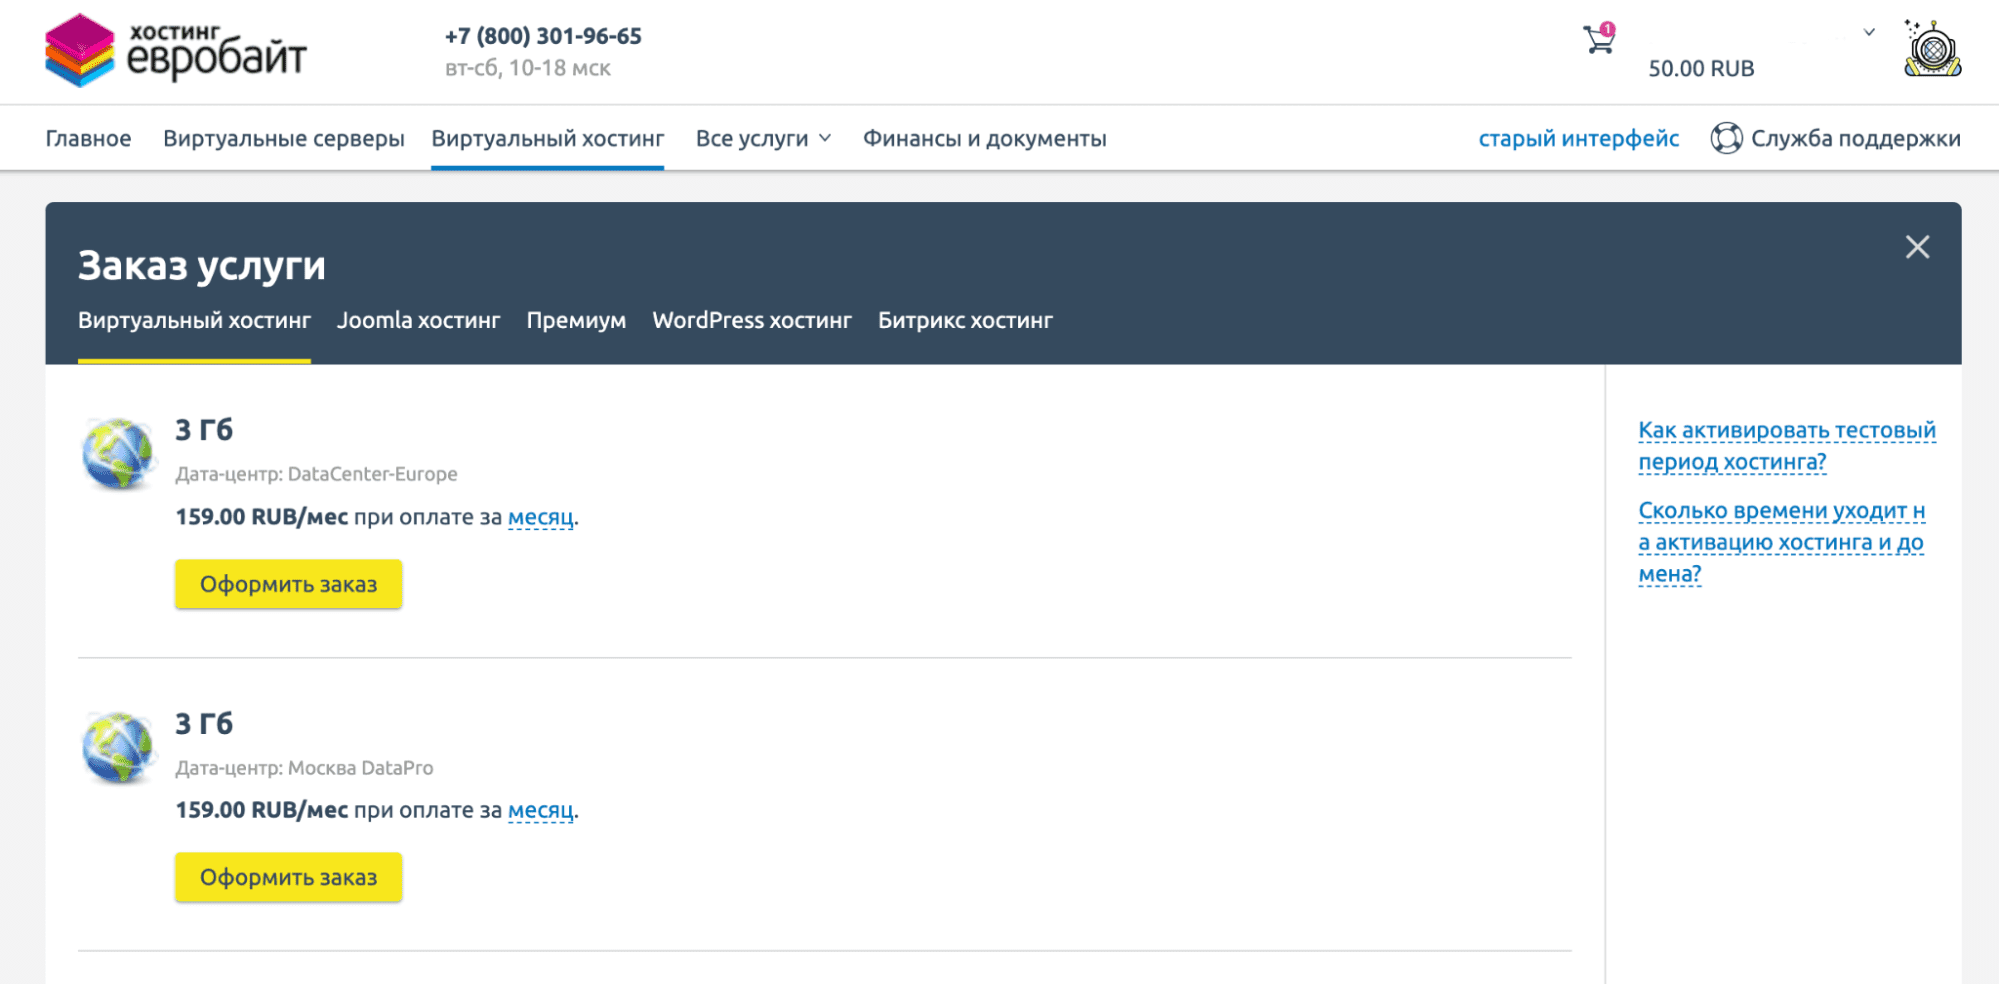Change payment period for DataCenter-Europe plan

click(540, 517)
